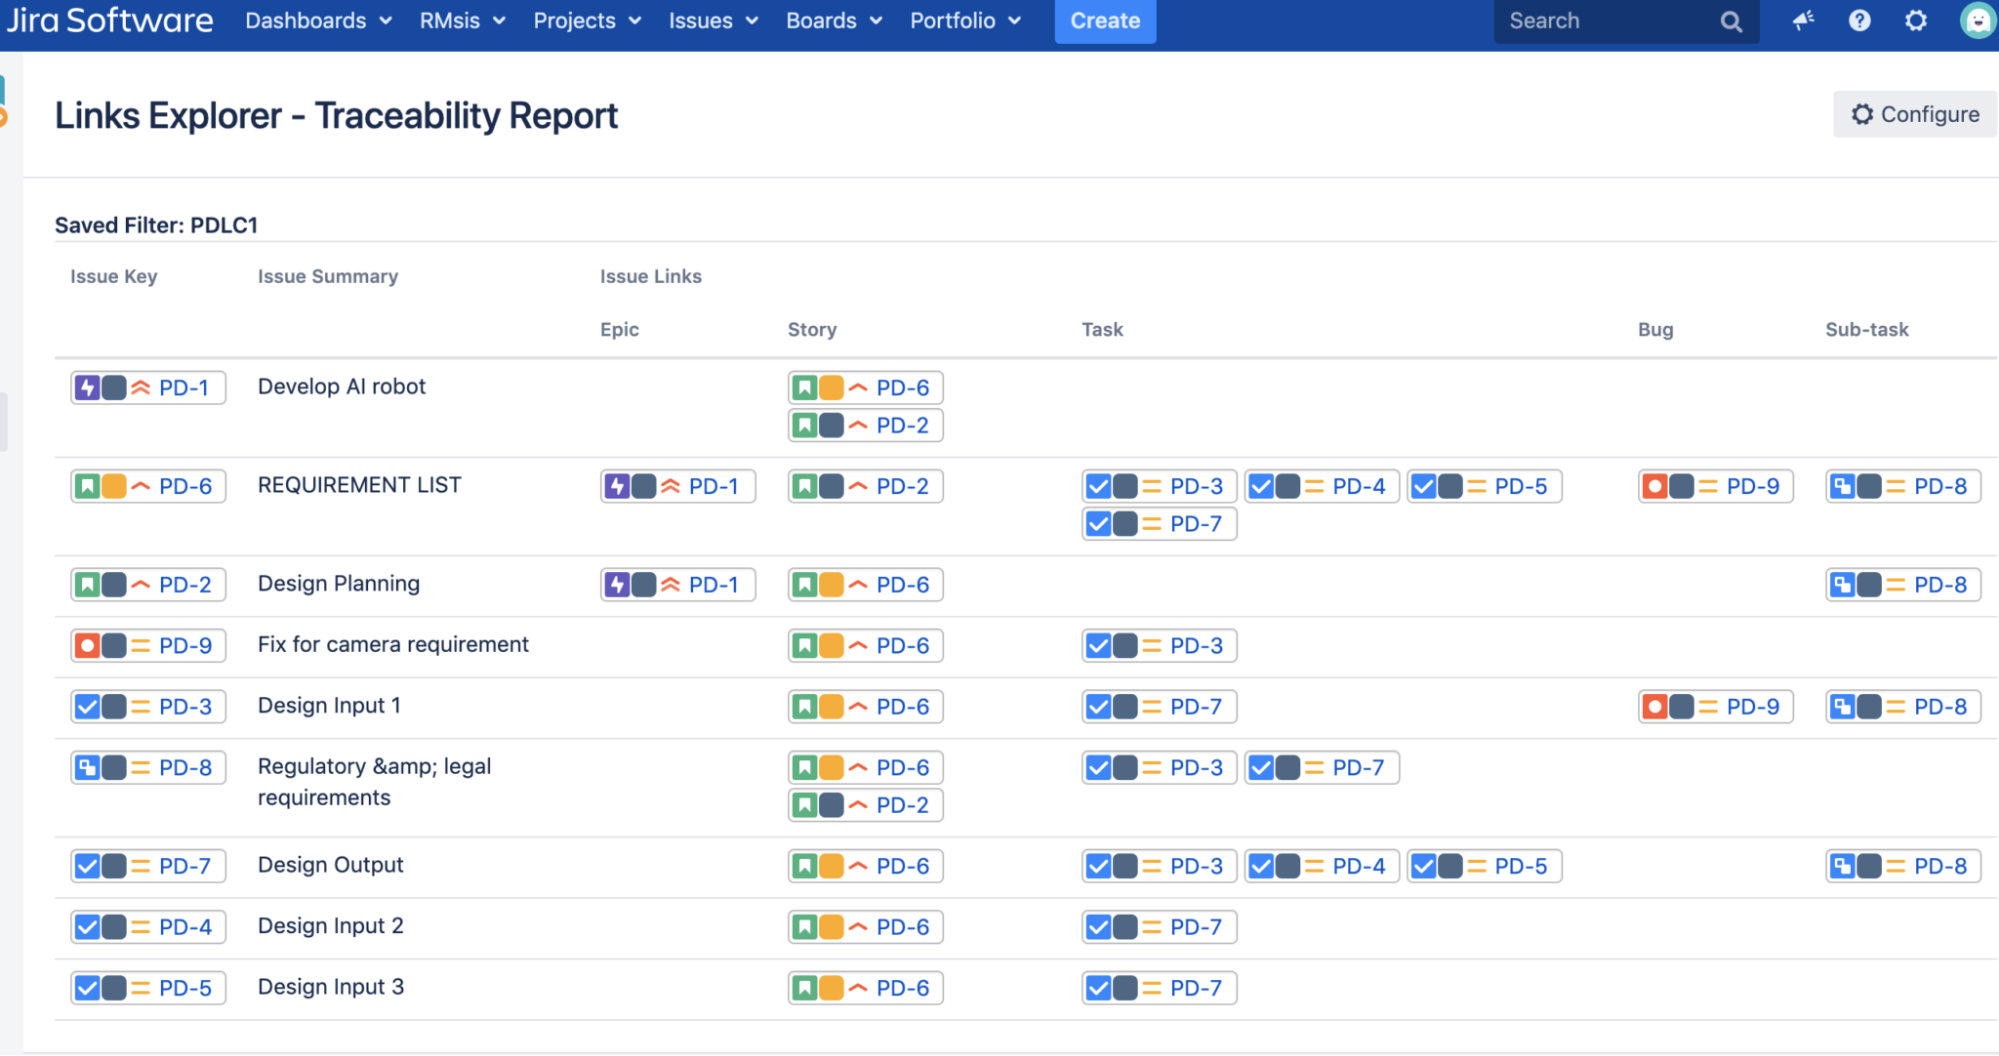Open Jira settings via the gear icon
1999x1056 pixels.
(1916, 20)
